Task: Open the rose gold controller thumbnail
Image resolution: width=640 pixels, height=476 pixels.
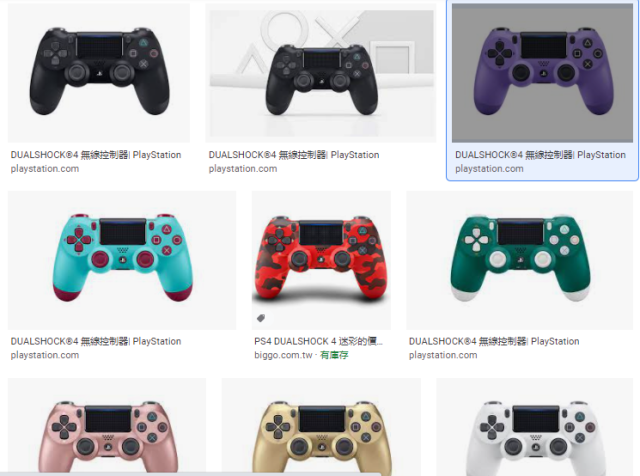Action: click(x=107, y=427)
